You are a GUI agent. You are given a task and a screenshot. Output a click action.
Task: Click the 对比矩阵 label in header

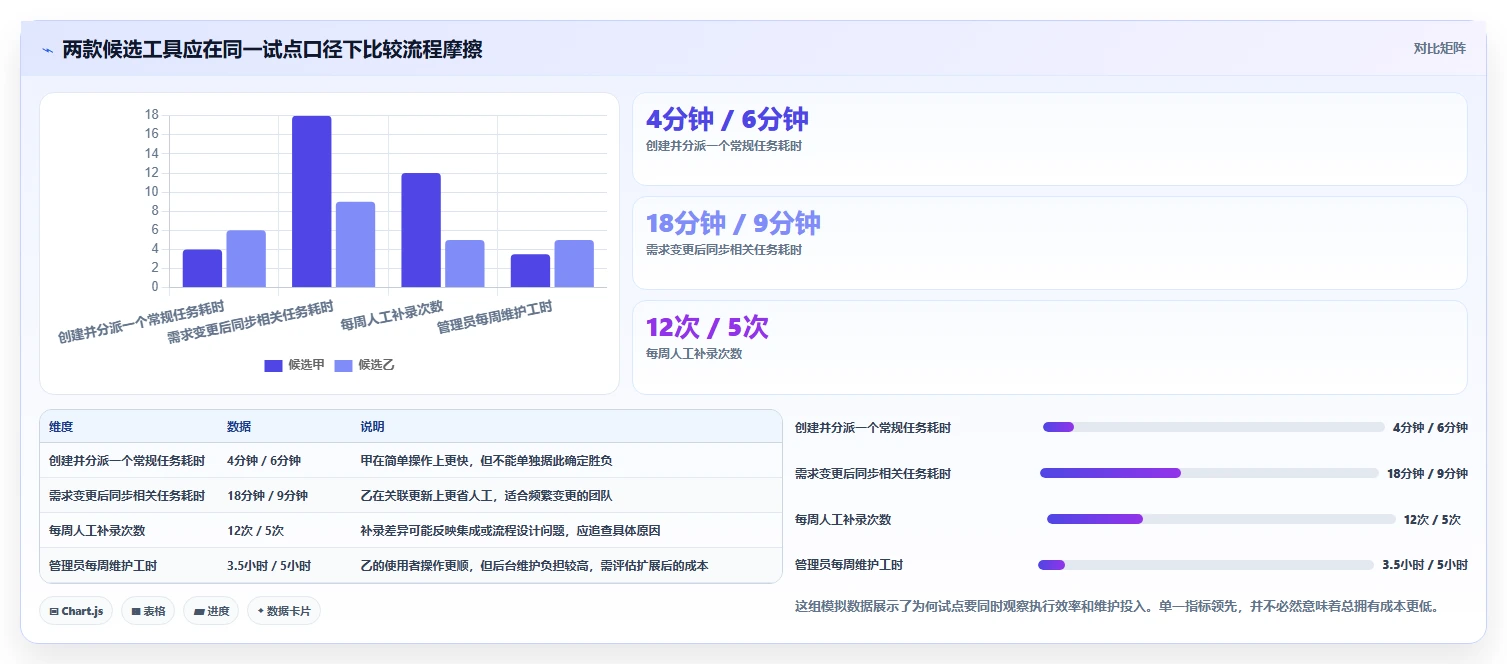tap(1439, 48)
